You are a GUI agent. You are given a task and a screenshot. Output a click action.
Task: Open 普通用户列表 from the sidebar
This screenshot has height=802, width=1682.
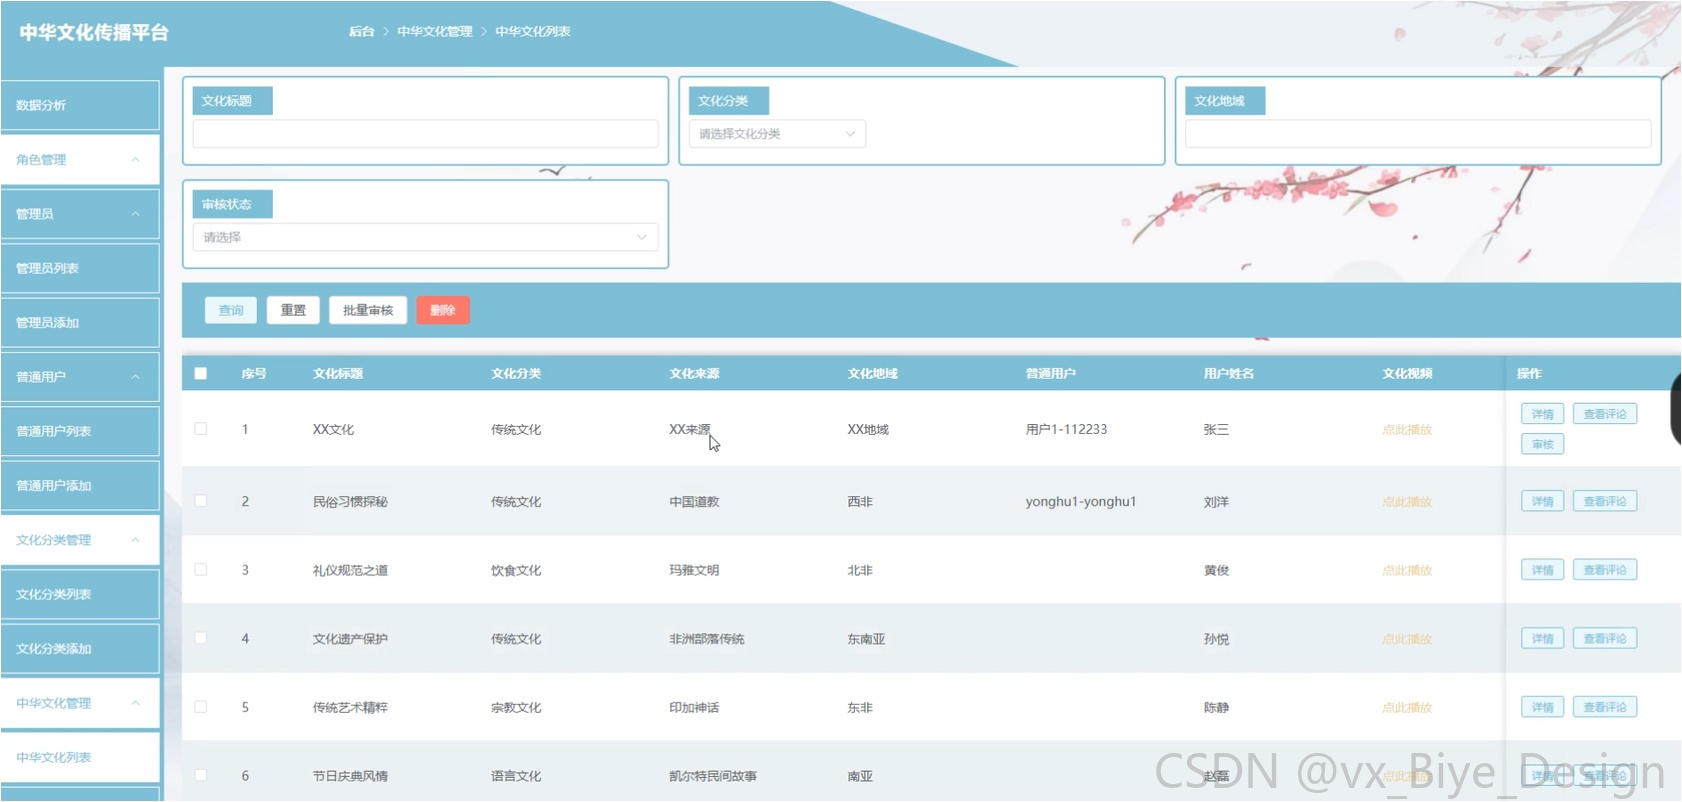tap(80, 431)
